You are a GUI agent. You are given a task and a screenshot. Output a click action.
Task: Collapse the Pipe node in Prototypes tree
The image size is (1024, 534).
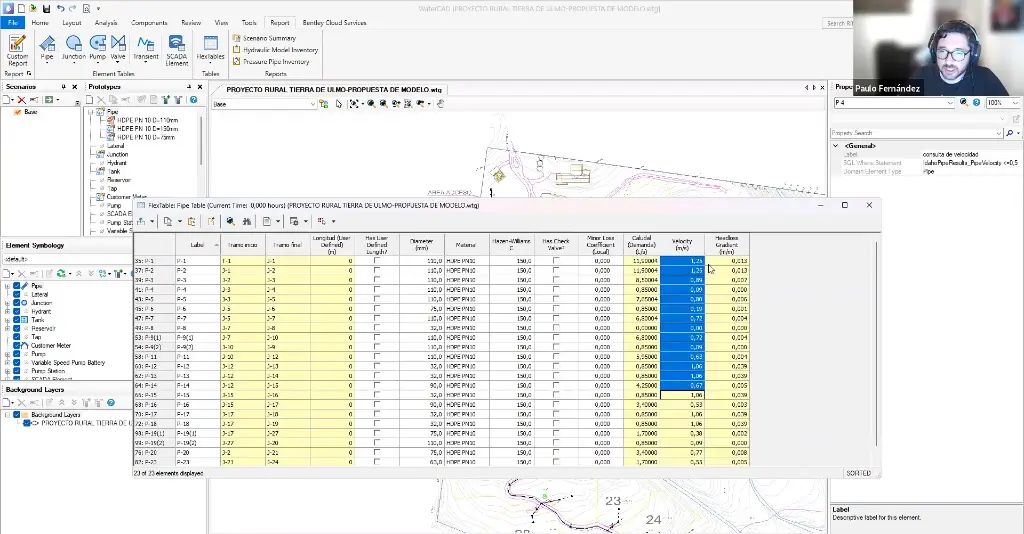(91, 112)
